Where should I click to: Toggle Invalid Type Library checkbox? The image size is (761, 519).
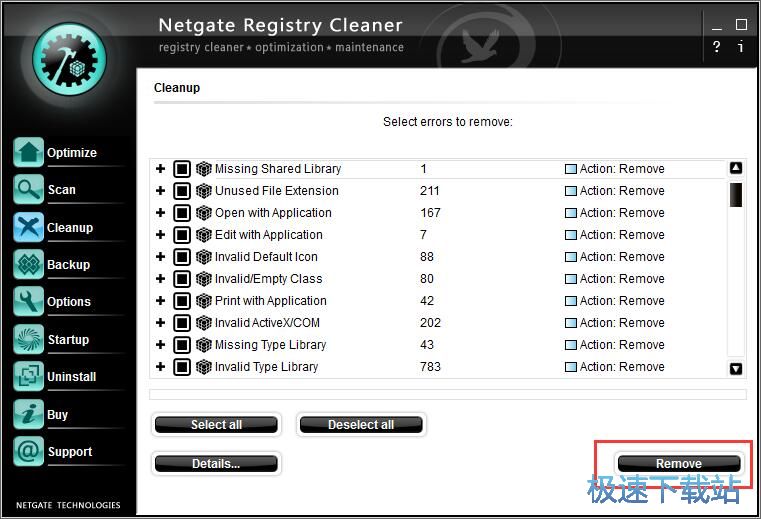(182, 367)
